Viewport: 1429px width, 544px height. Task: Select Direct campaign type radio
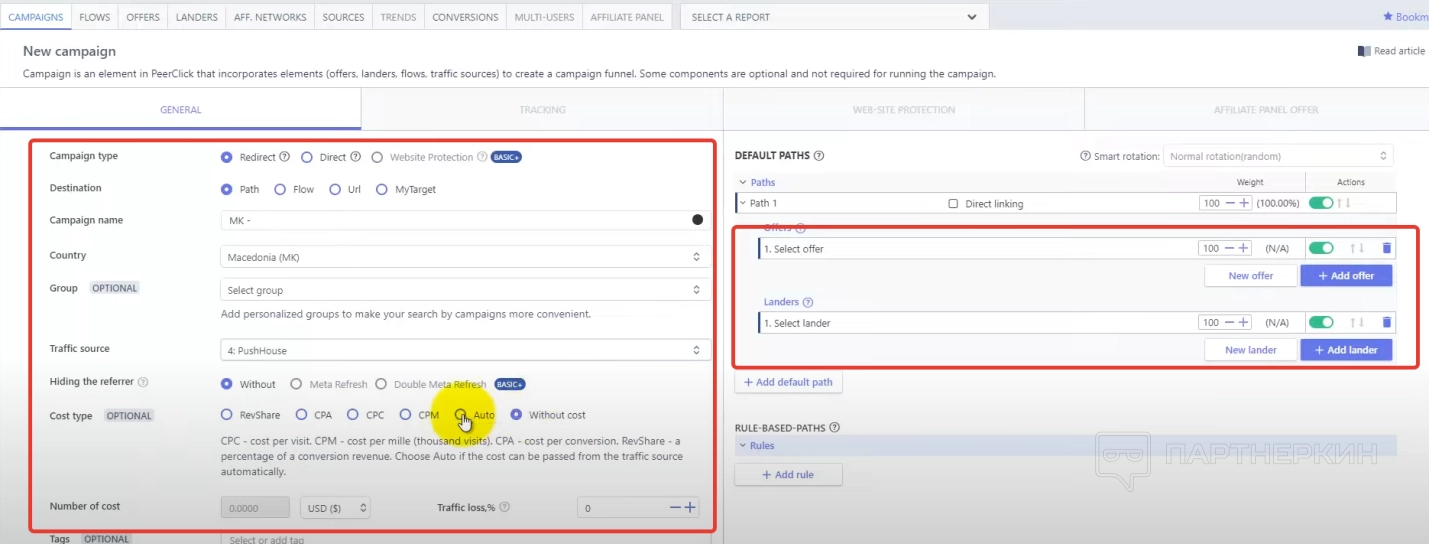pyautogui.click(x=307, y=157)
